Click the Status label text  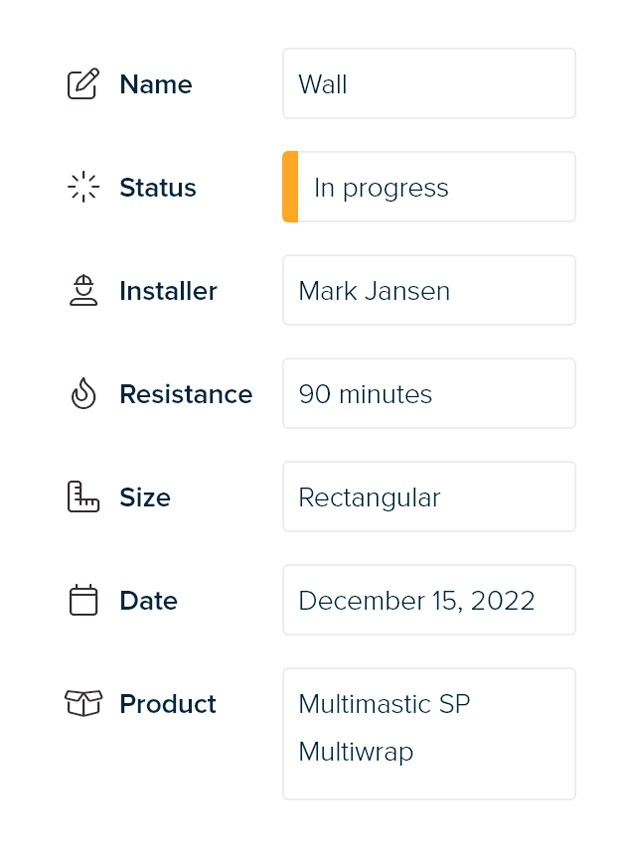tap(157, 187)
